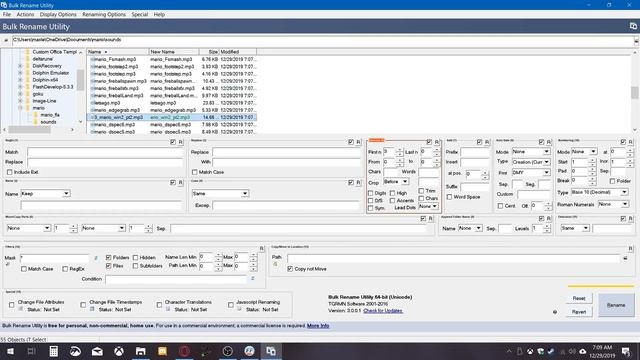640x360 pixels.
Task: Click the top-right panel toggle icon in header
Action: 633,26
